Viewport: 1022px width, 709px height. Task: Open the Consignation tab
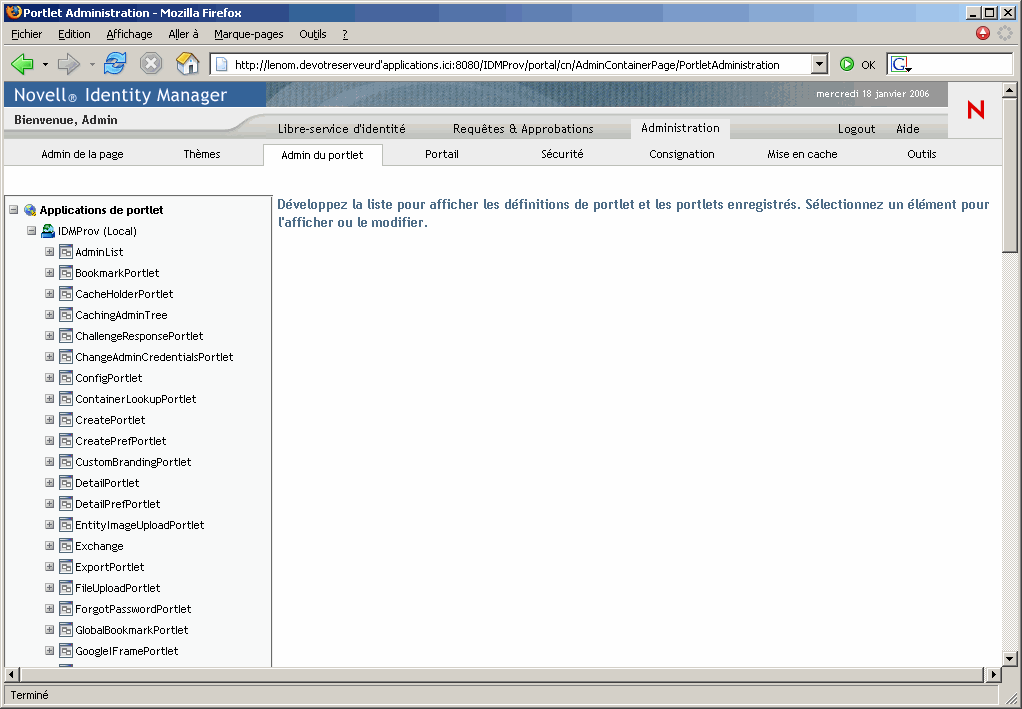click(x=682, y=154)
